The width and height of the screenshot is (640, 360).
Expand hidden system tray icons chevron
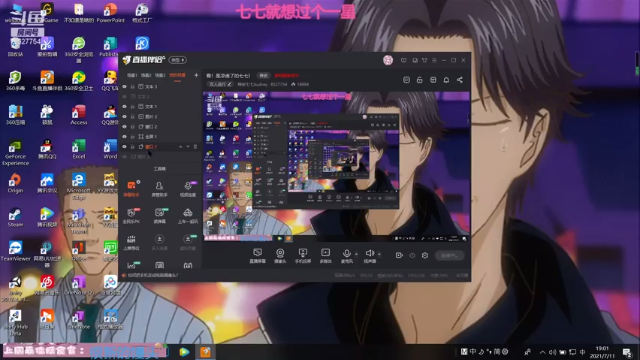pos(542,352)
